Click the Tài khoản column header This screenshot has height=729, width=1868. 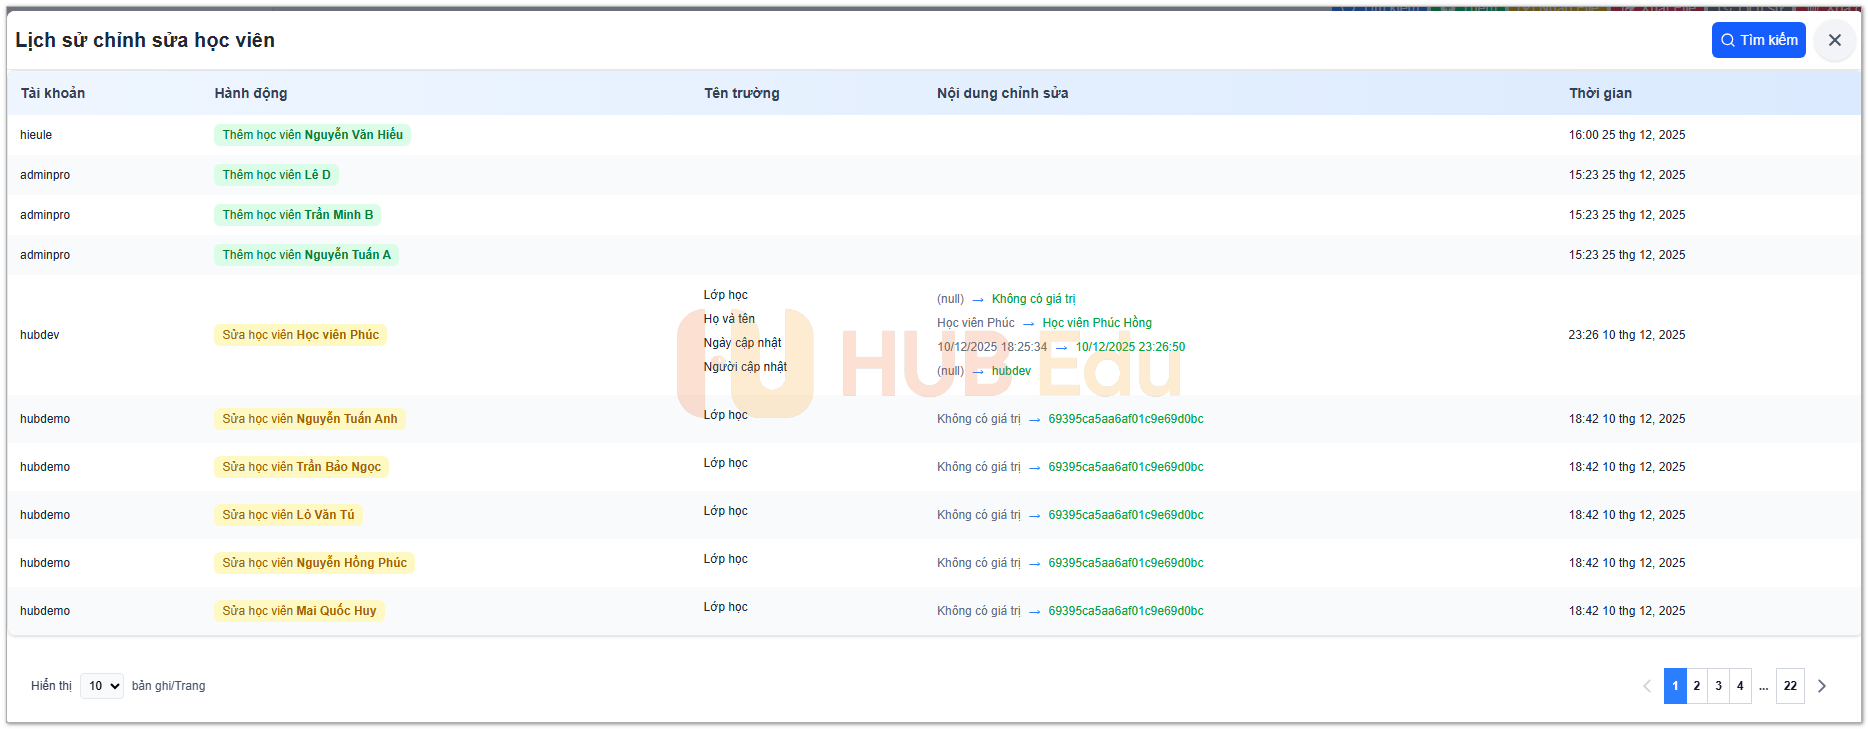click(x=53, y=93)
